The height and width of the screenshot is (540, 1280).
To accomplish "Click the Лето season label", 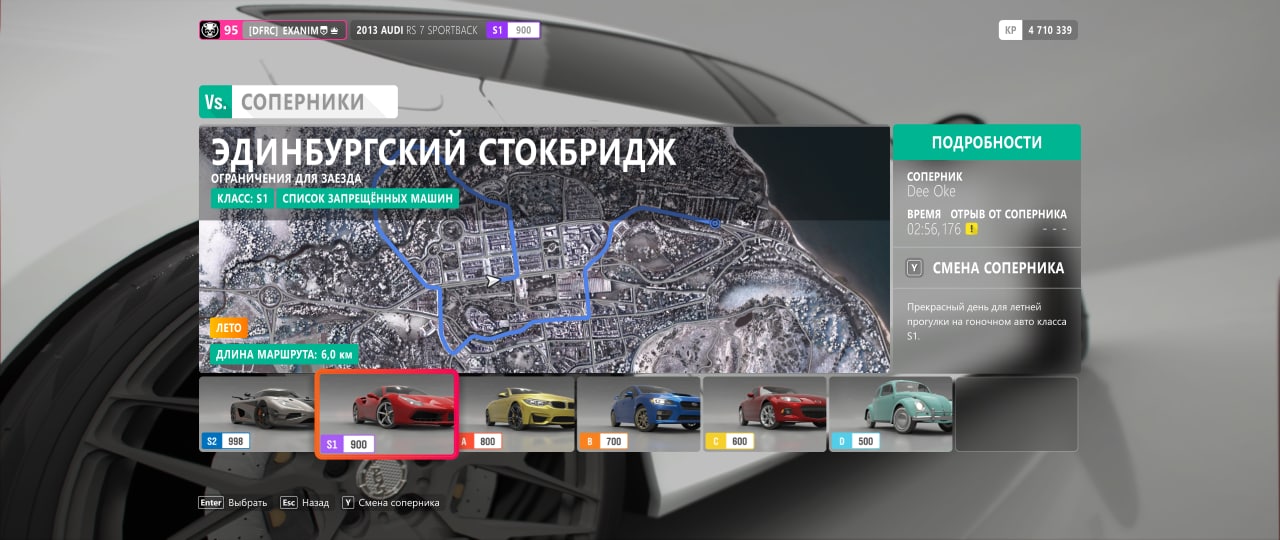I will pyautogui.click(x=228, y=328).
